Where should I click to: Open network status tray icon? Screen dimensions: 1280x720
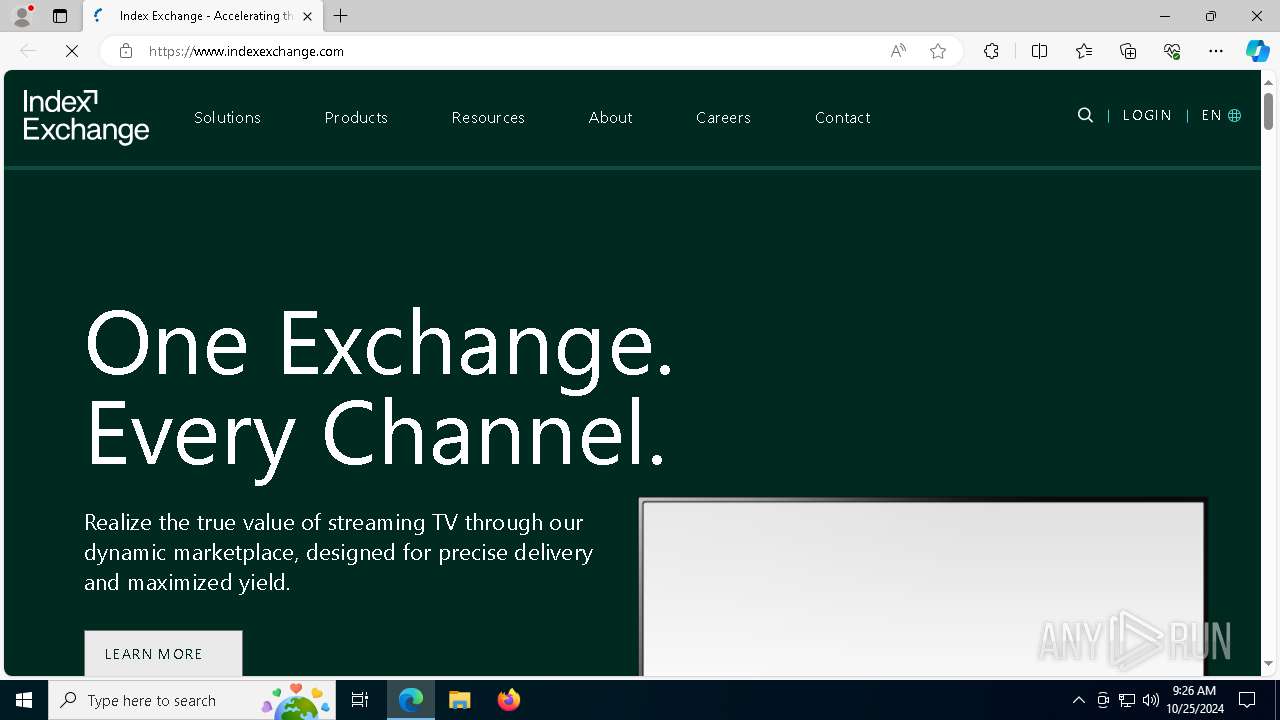(x=1127, y=700)
